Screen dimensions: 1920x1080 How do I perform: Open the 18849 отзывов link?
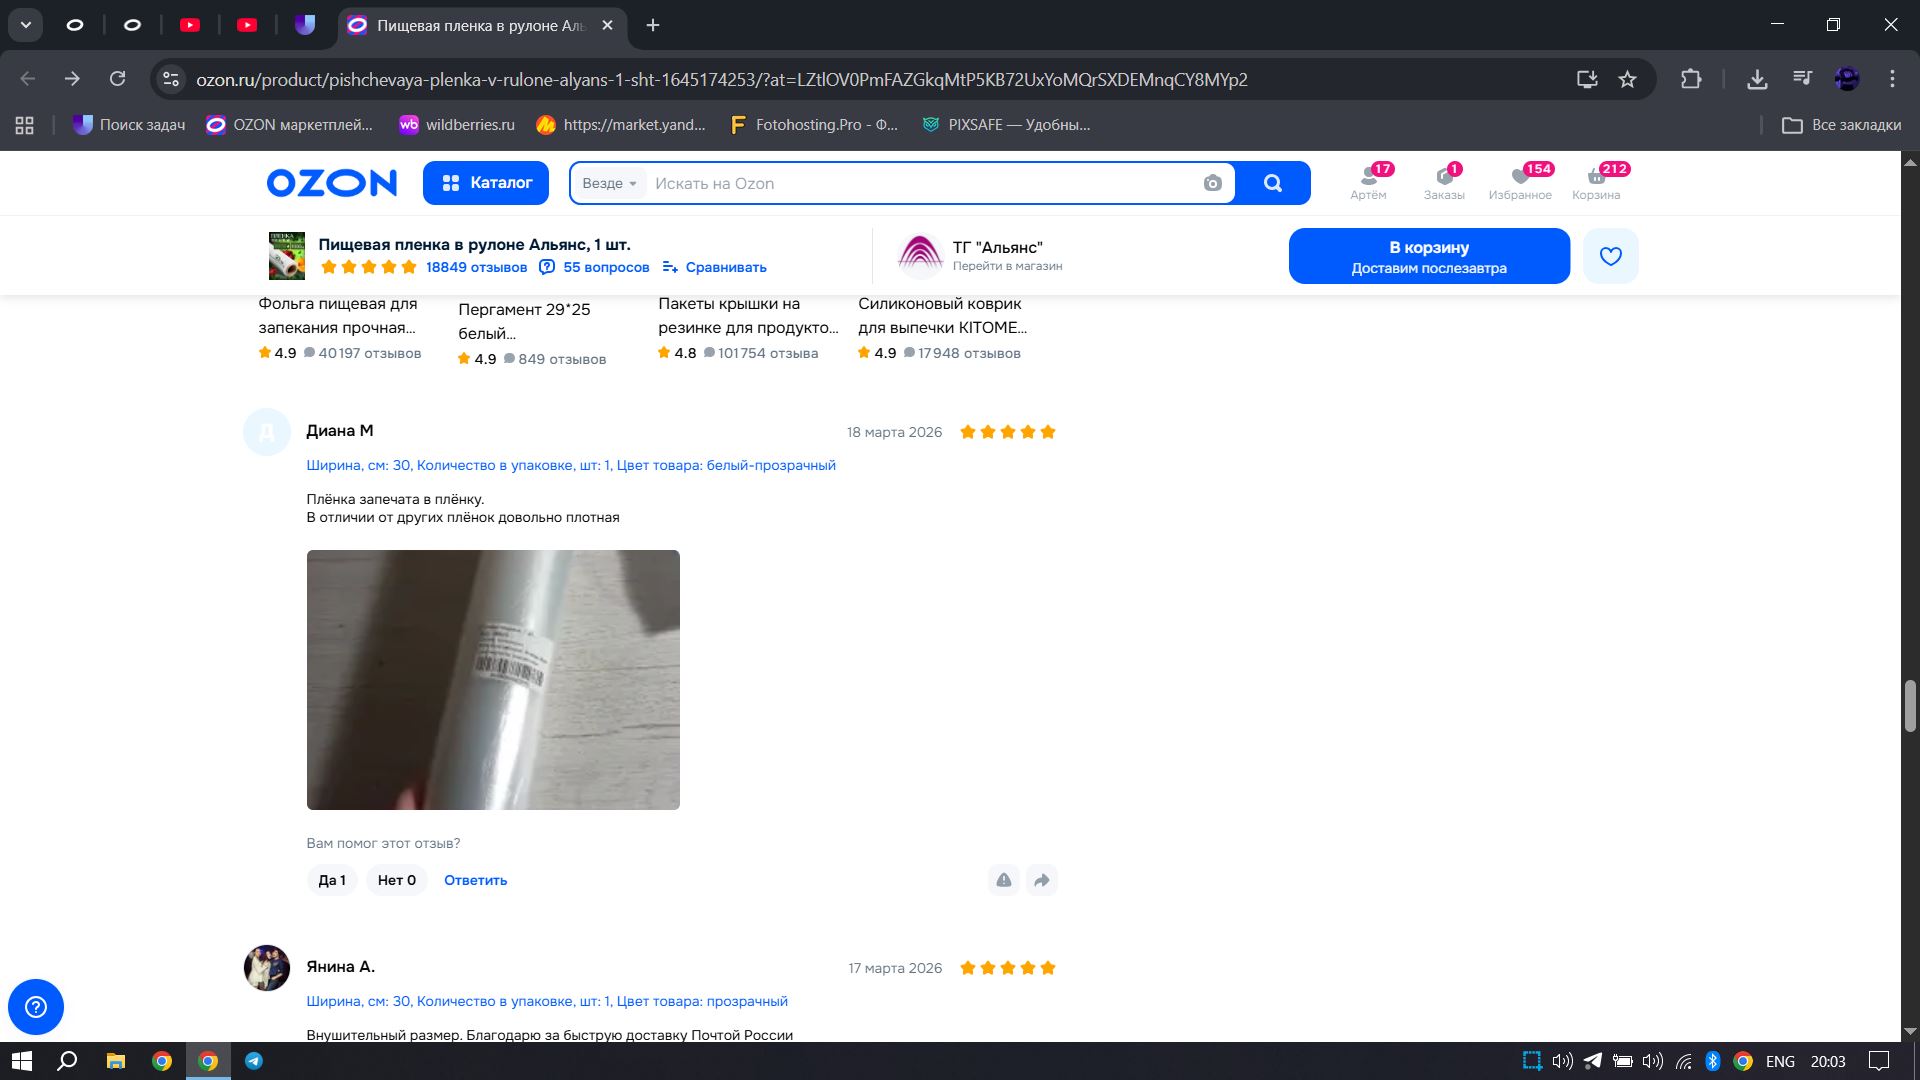pyautogui.click(x=476, y=267)
